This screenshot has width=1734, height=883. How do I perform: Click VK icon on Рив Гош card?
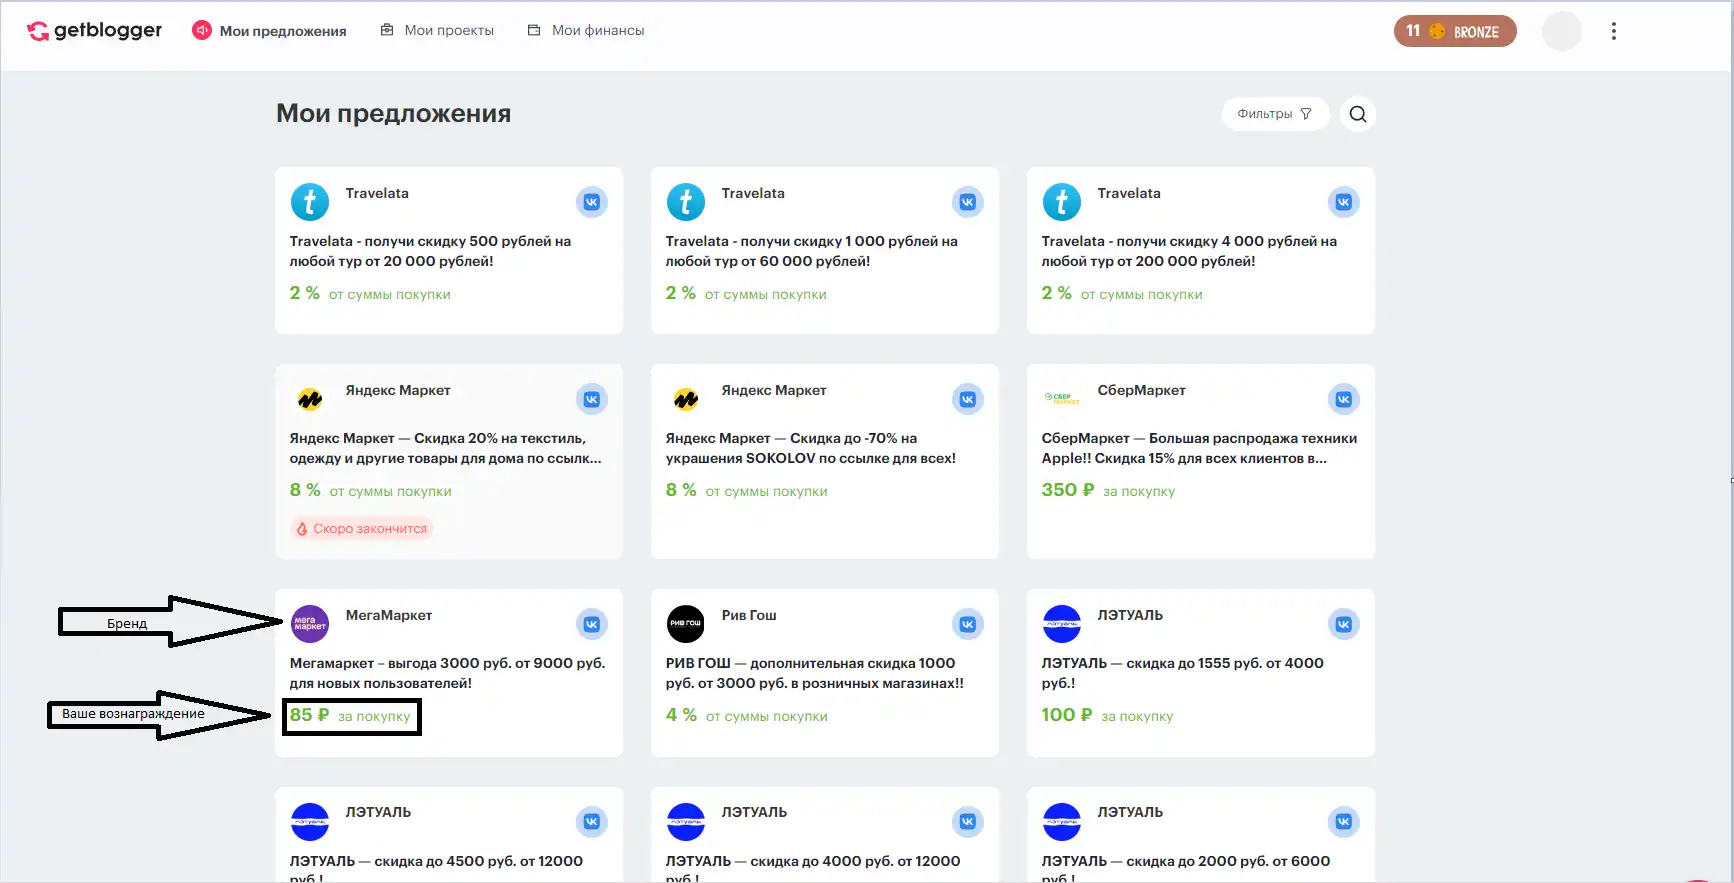point(968,624)
